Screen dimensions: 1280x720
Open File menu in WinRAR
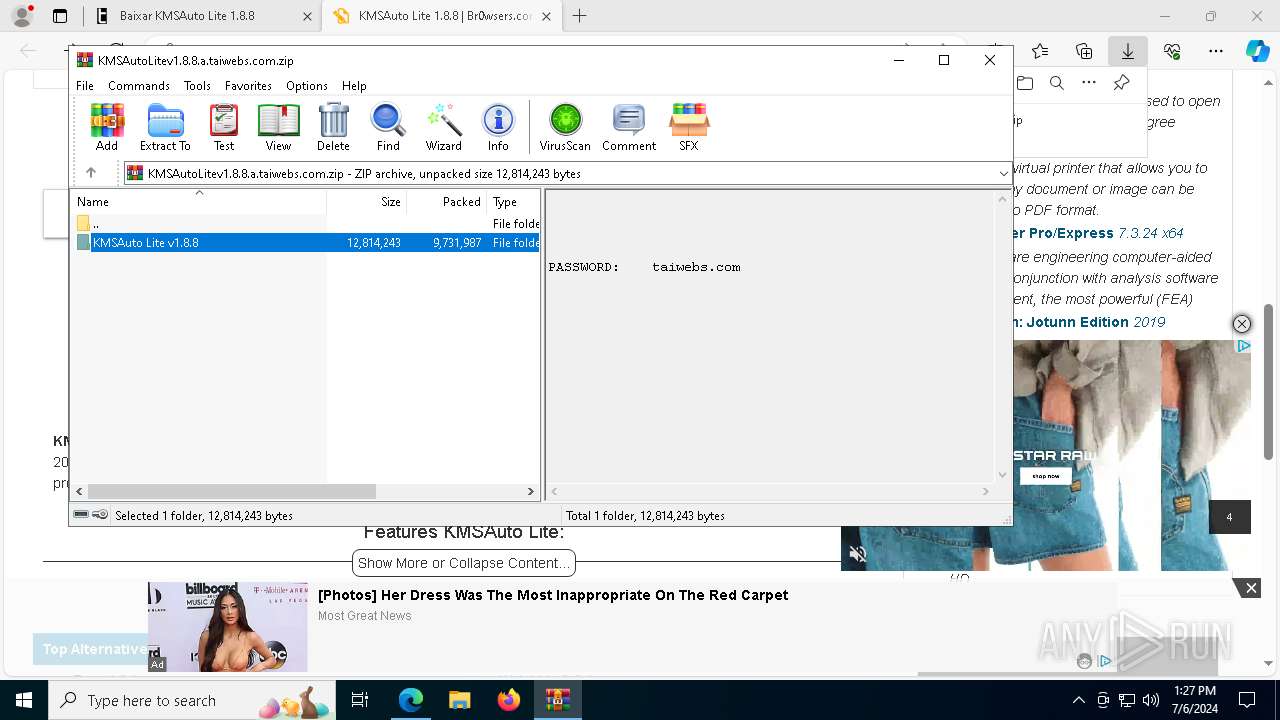[x=85, y=86]
